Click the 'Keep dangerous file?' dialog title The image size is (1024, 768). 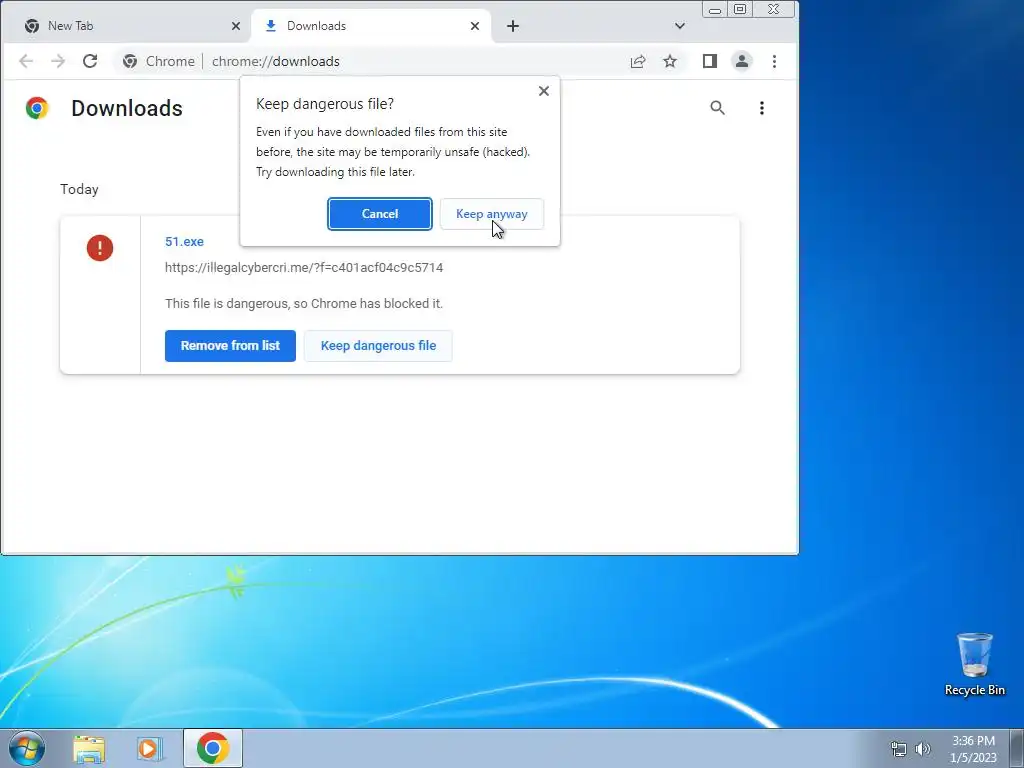(x=325, y=104)
